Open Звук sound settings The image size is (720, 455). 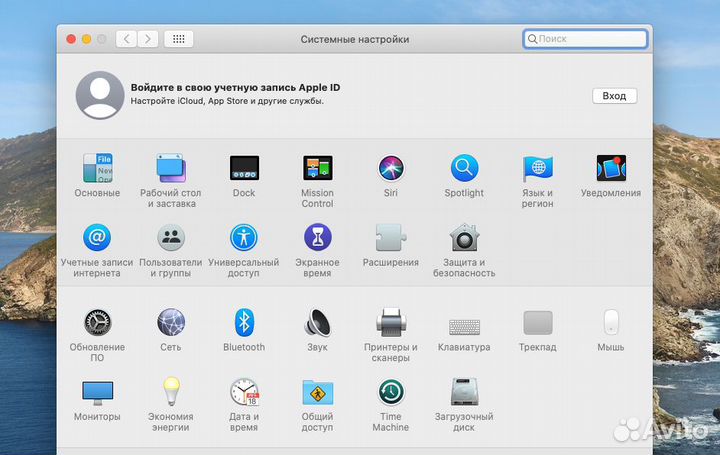tap(317, 322)
